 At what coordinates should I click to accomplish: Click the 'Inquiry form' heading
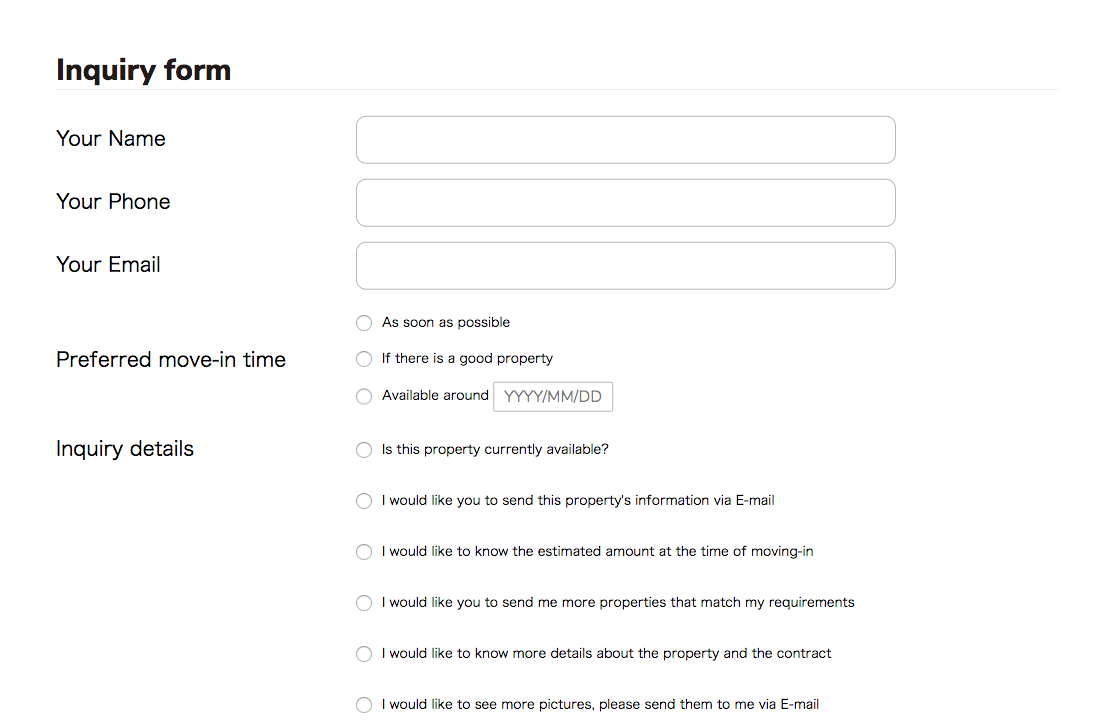click(143, 70)
